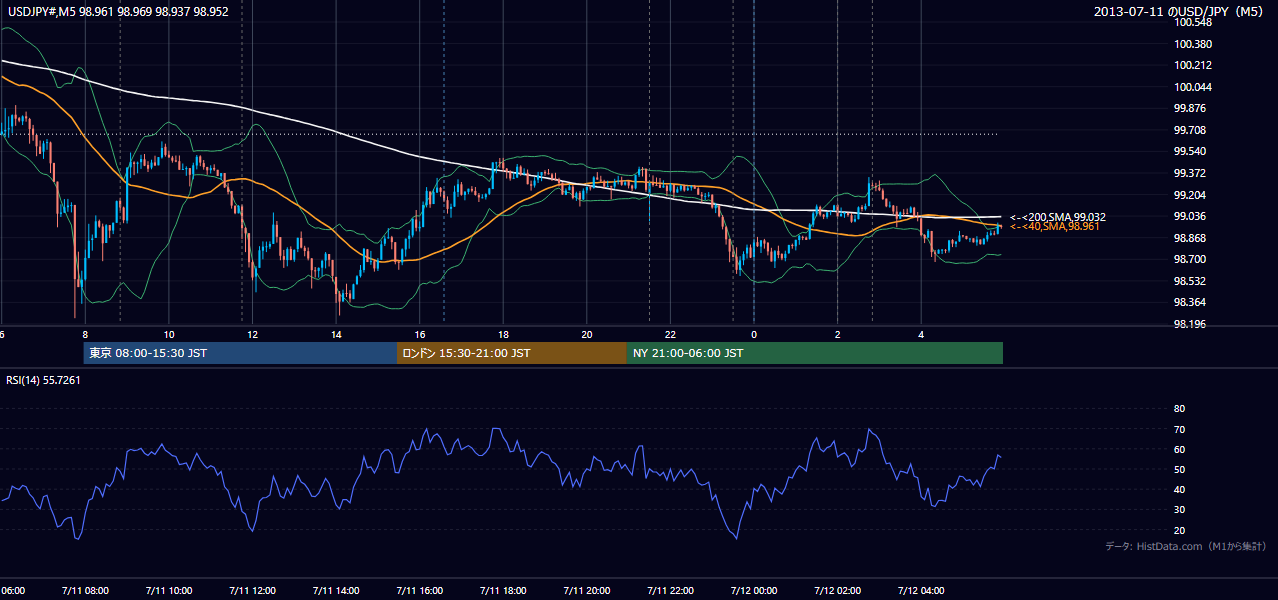Screen dimensions: 1278x600
Task: Click hour tick label 14 under price chart
Action: (336, 335)
